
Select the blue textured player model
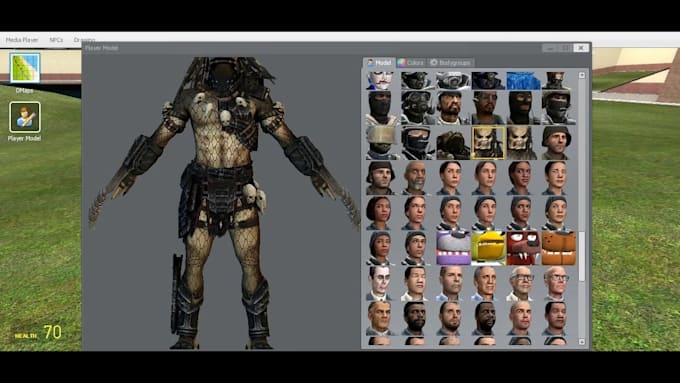[x=523, y=81]
